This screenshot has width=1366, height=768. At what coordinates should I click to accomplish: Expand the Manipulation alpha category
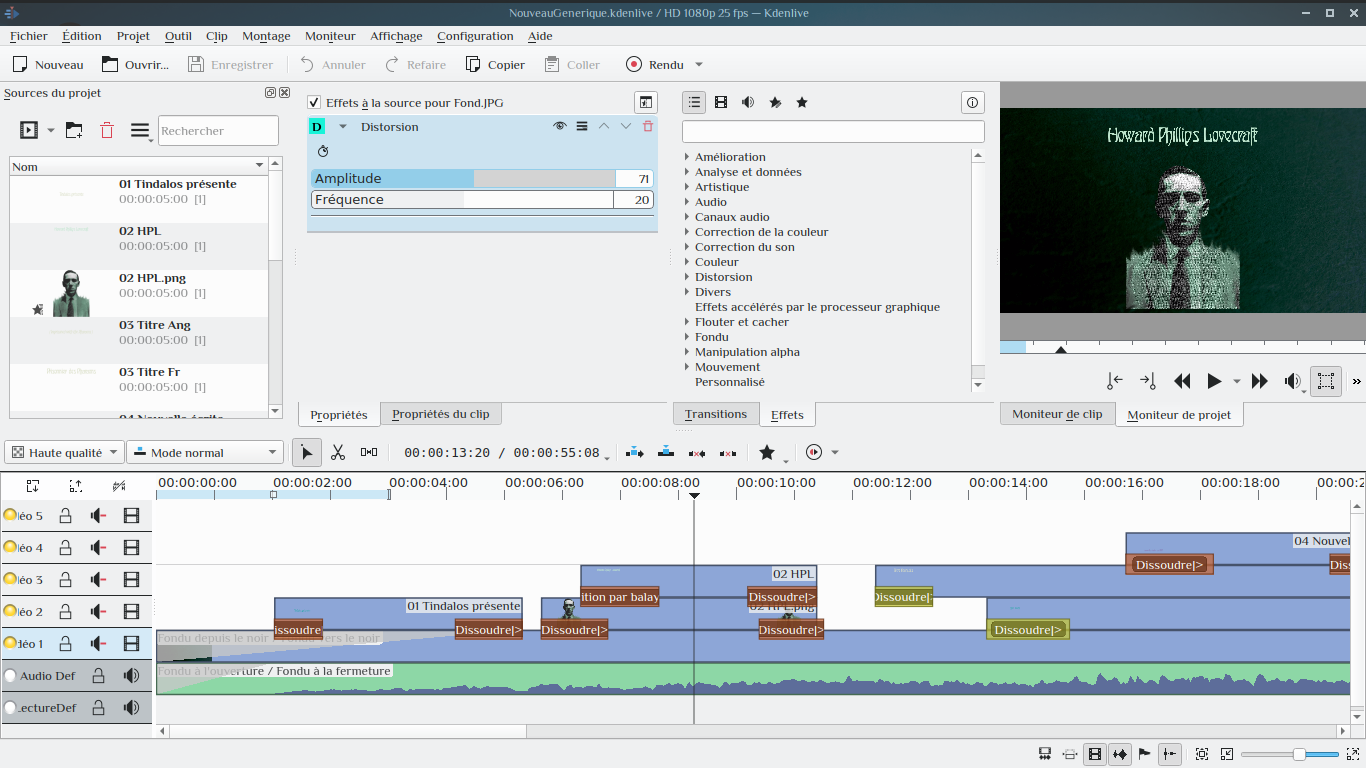pos(687,352)
